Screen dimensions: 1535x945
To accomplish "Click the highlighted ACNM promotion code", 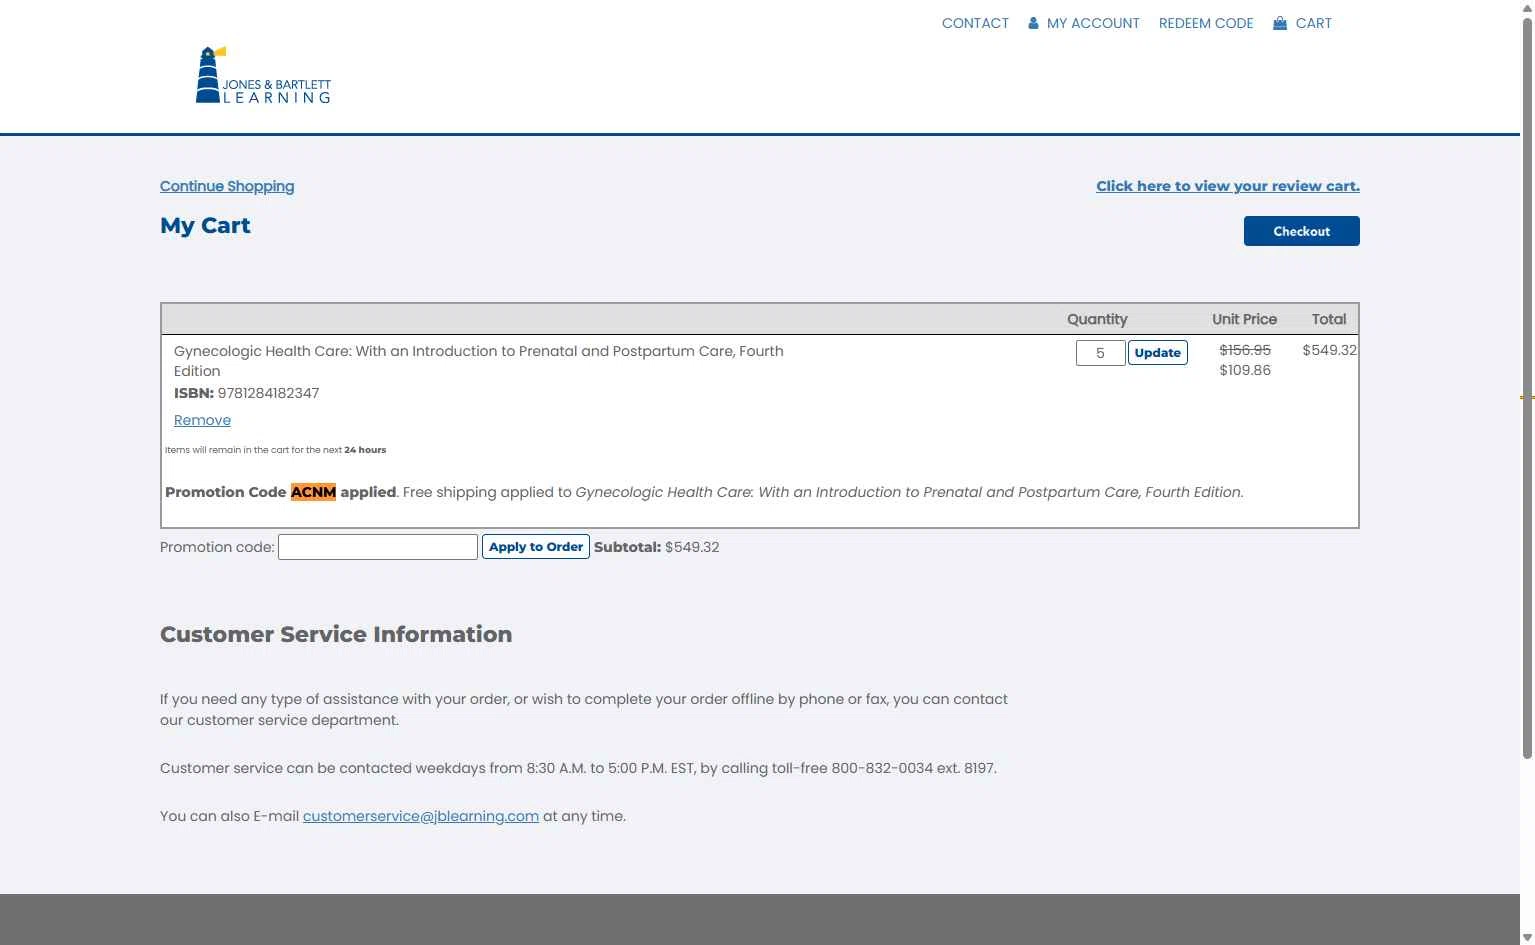I will click(313, 492).
